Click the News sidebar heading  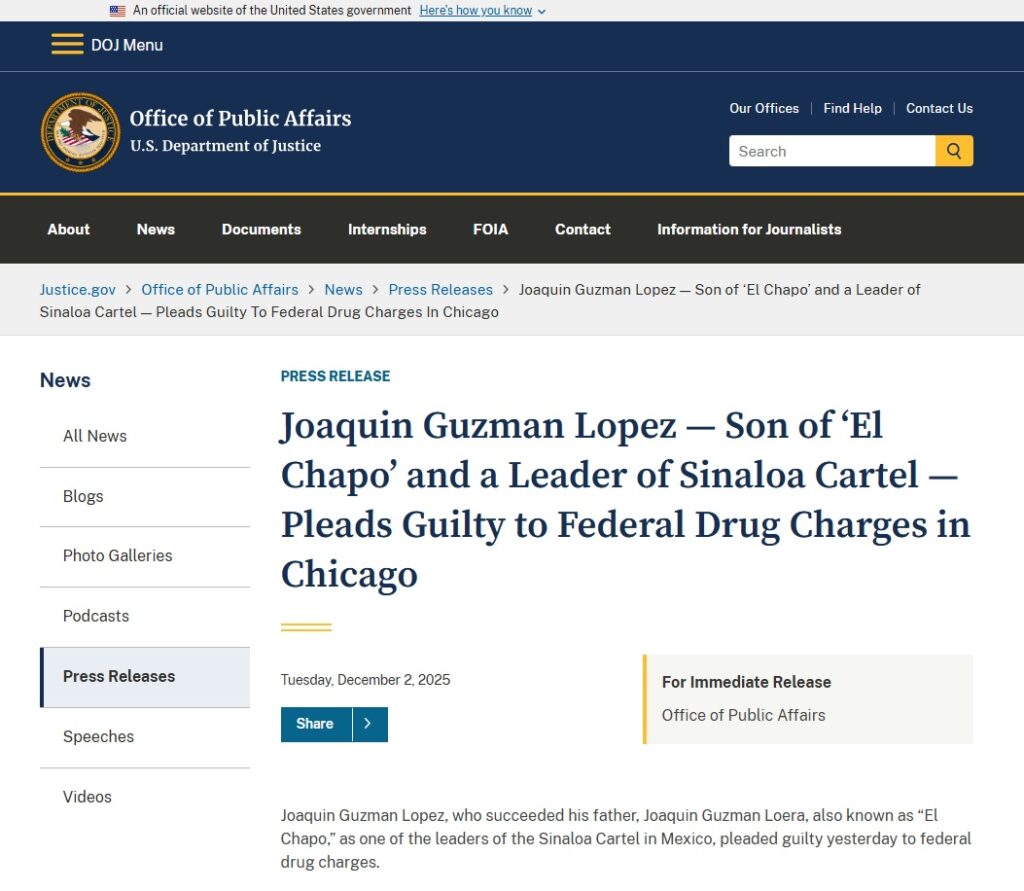[65, 380]
